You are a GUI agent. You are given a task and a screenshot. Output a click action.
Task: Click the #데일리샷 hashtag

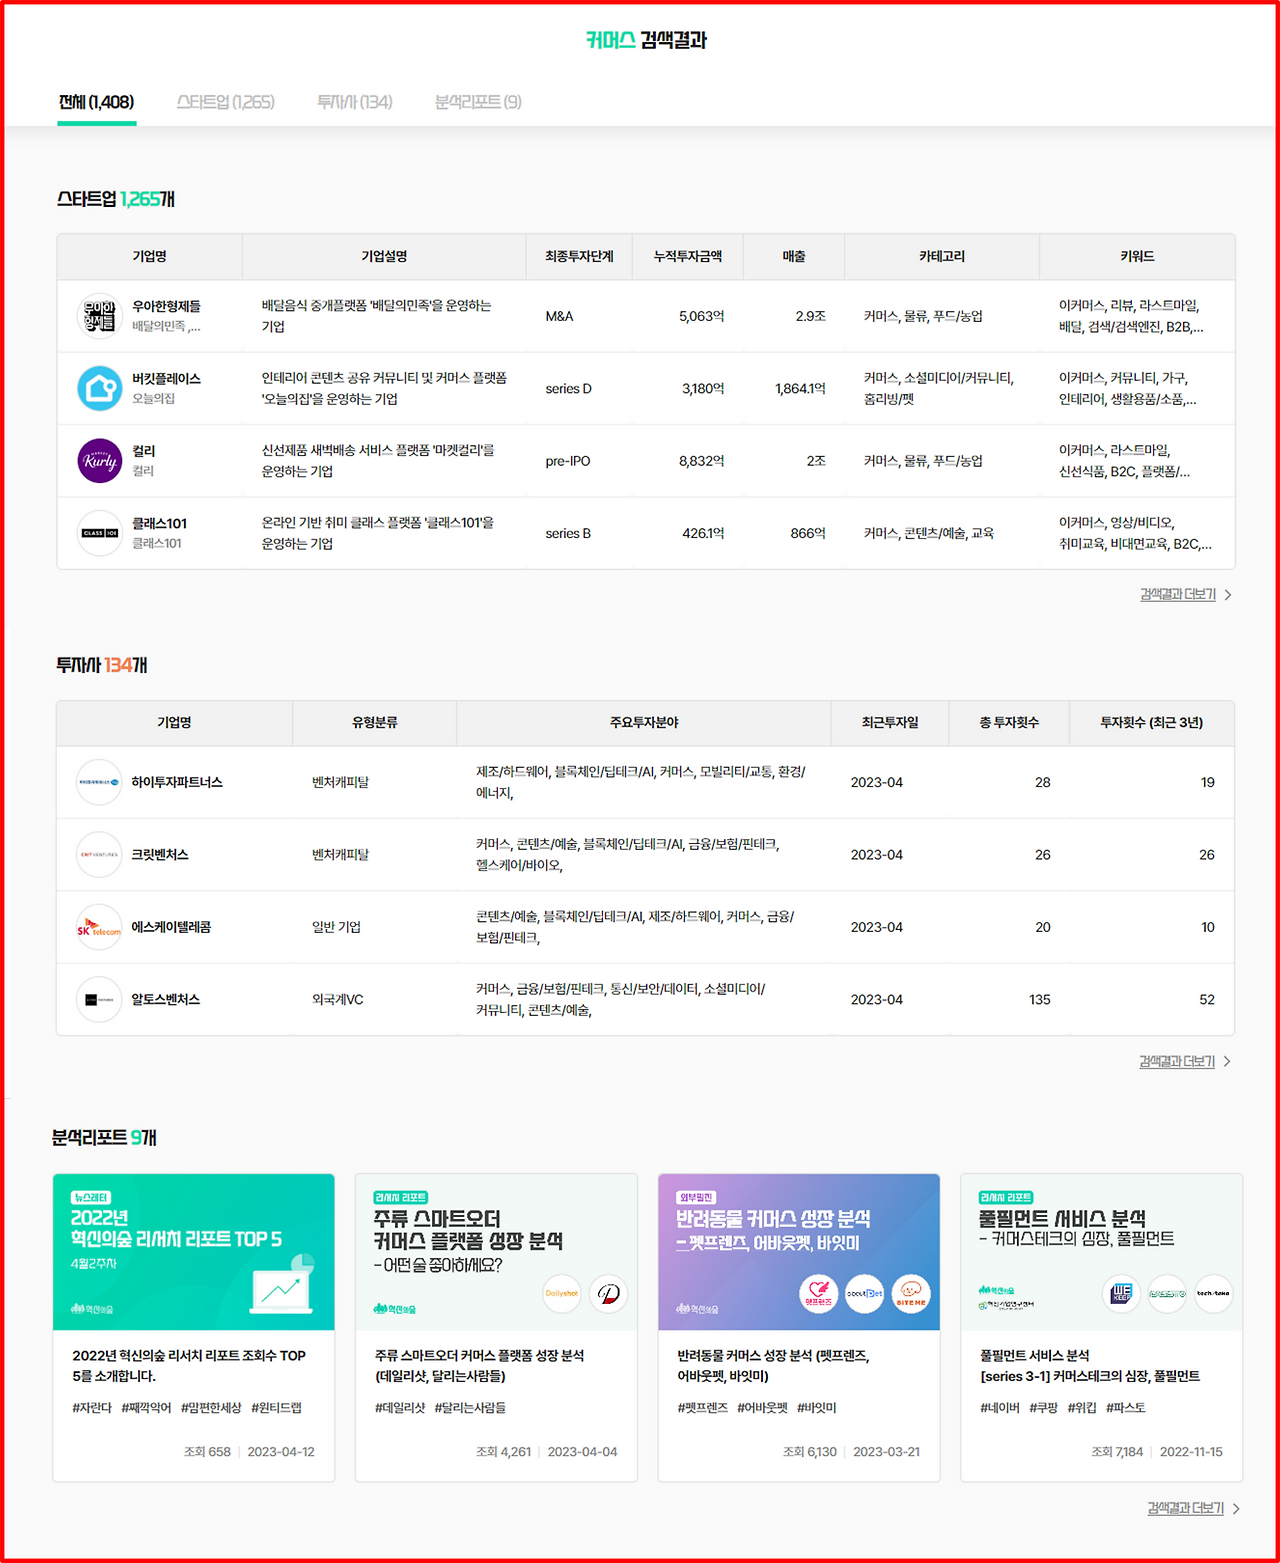point(400,1408)
